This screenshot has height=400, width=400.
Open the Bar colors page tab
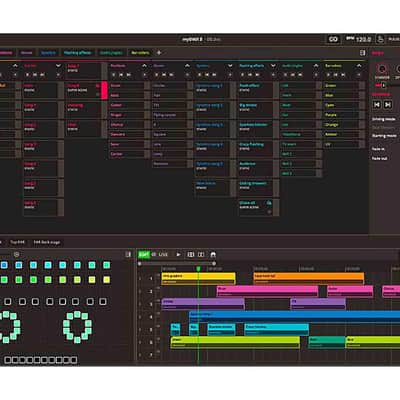pyautogui.click(x=140, y=53)
